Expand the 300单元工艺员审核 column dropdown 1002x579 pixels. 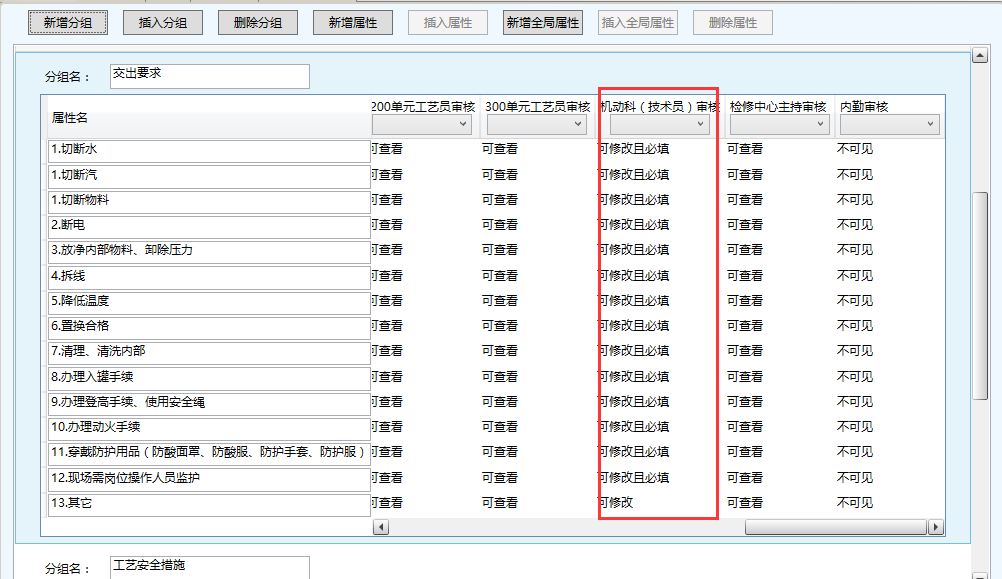pyautogui.click(x=535, y=125)
